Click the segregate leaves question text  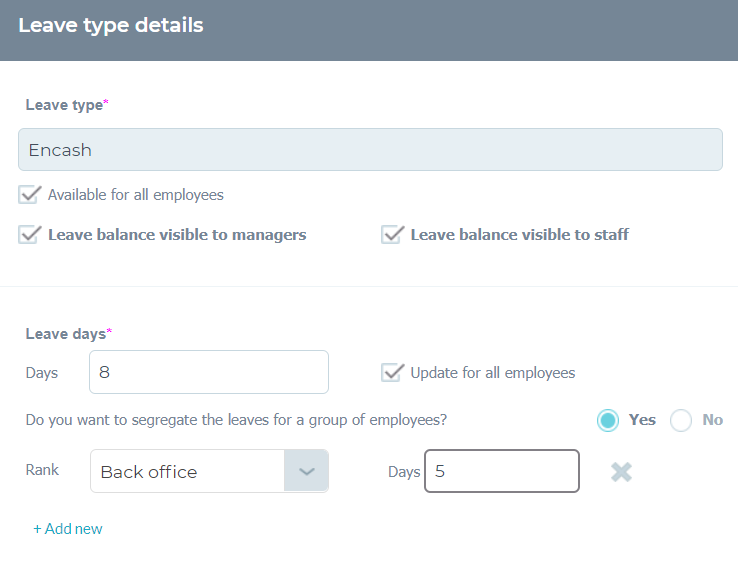(x=236, y=420)
